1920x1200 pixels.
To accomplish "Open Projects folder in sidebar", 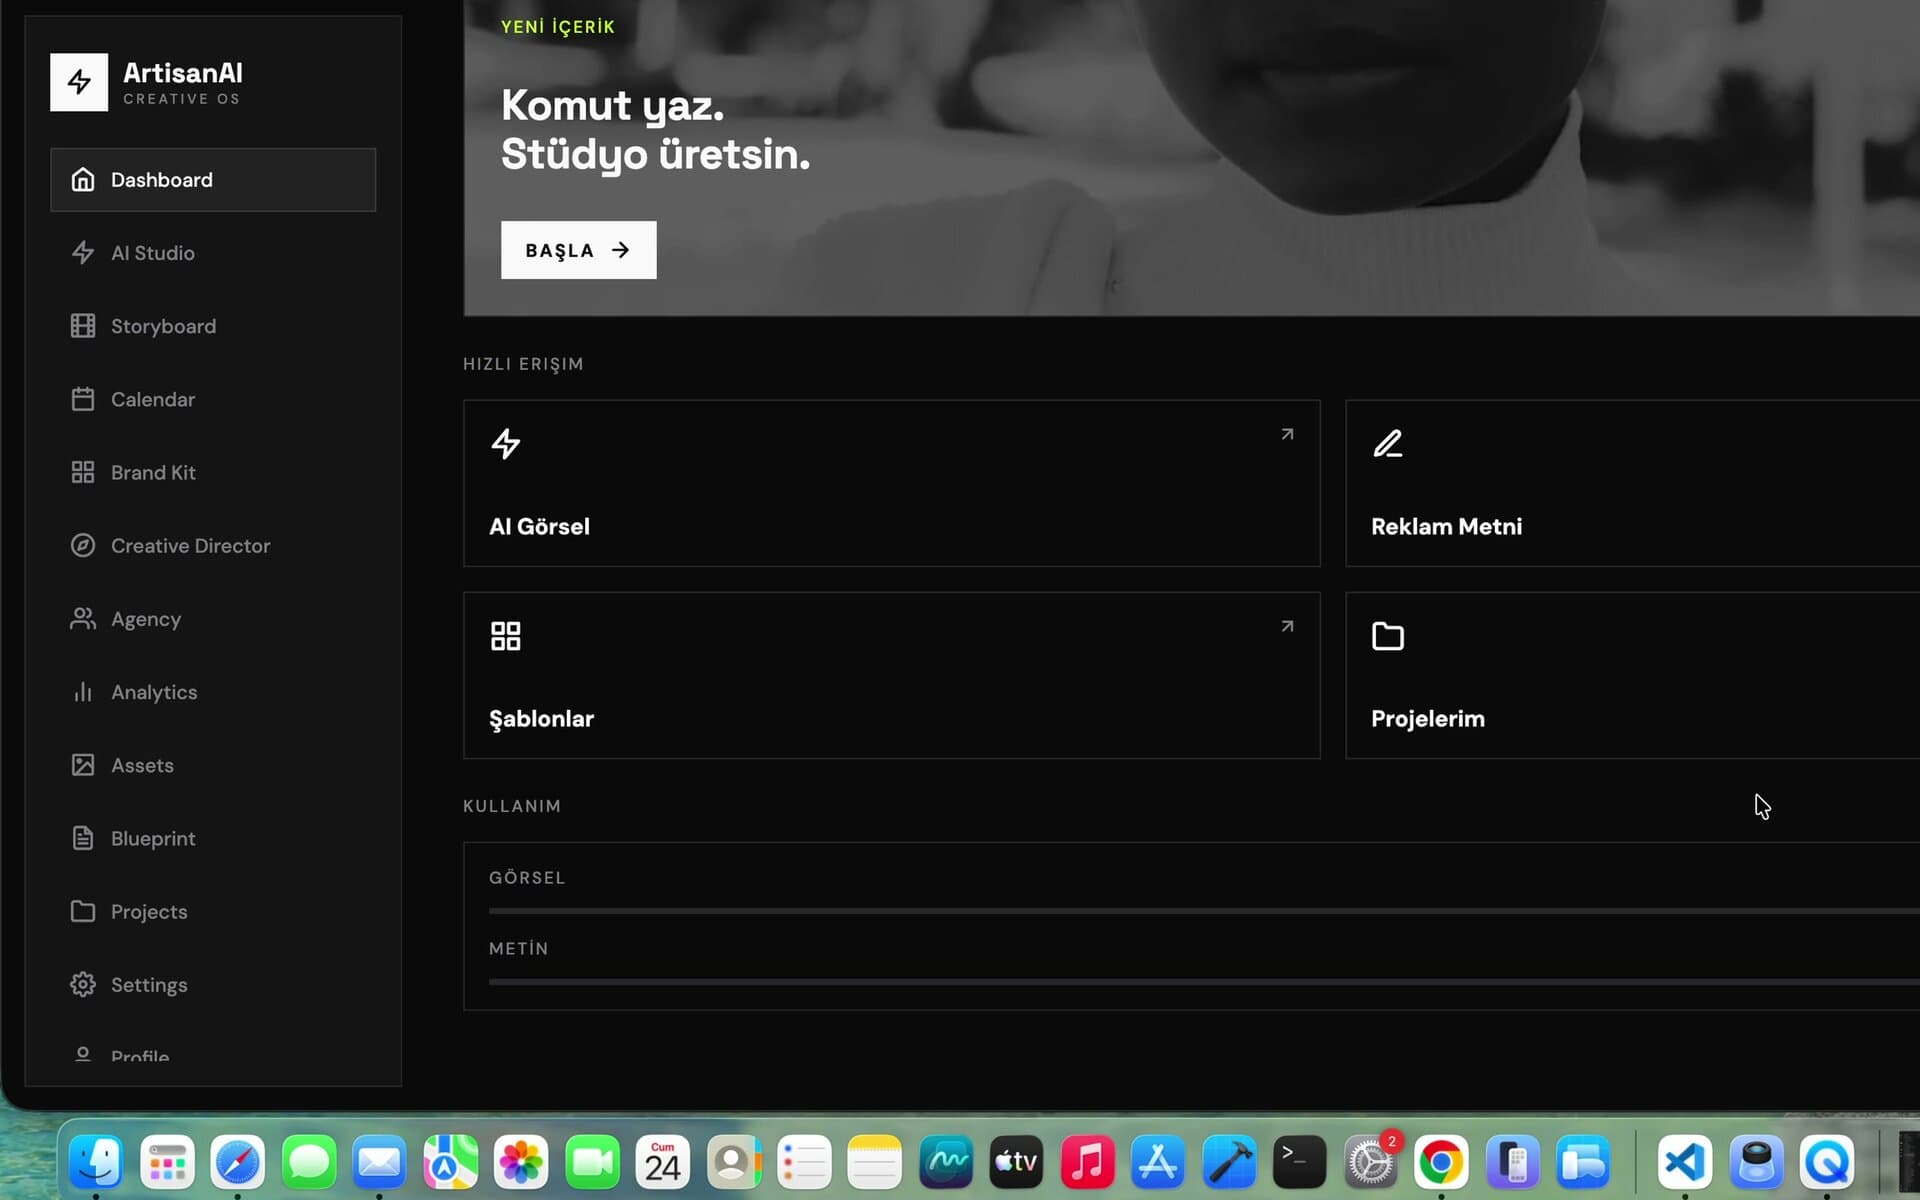I will tap(213, 911).
